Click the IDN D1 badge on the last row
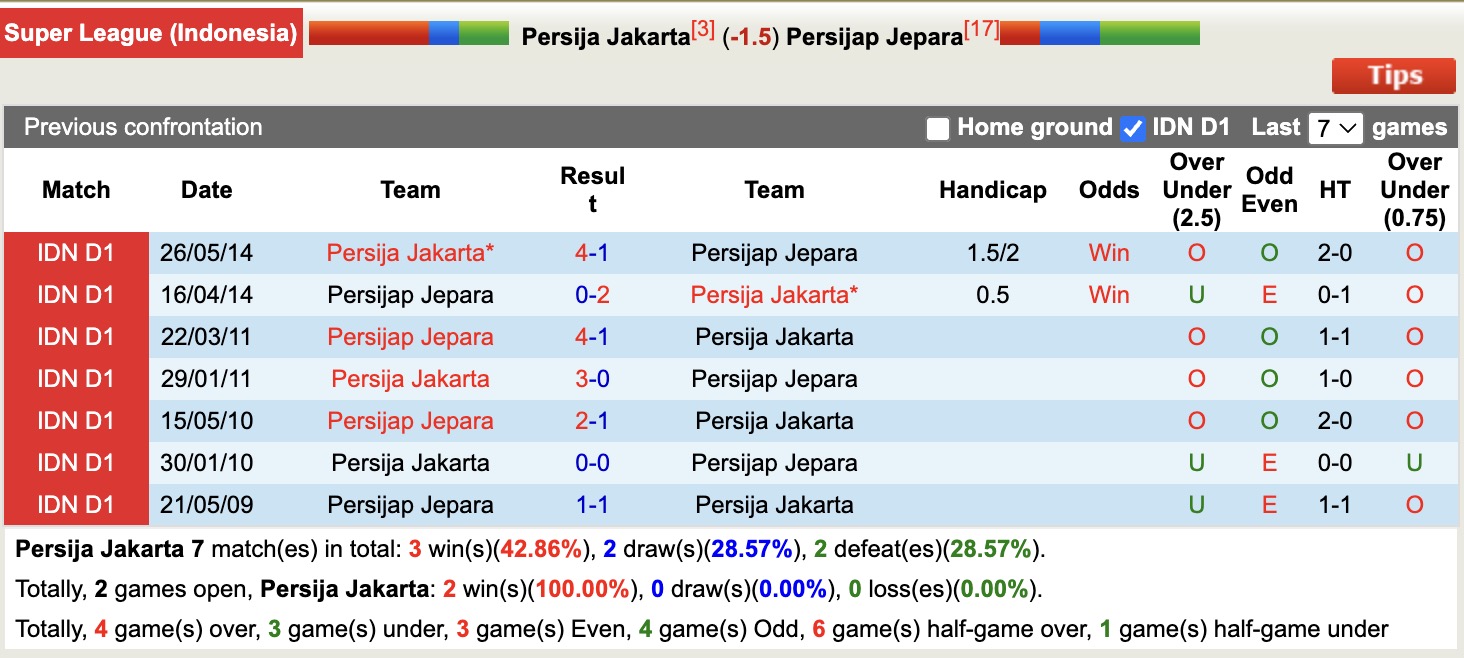This screenshot has height=658, width=1464. (x=76, y=505)
